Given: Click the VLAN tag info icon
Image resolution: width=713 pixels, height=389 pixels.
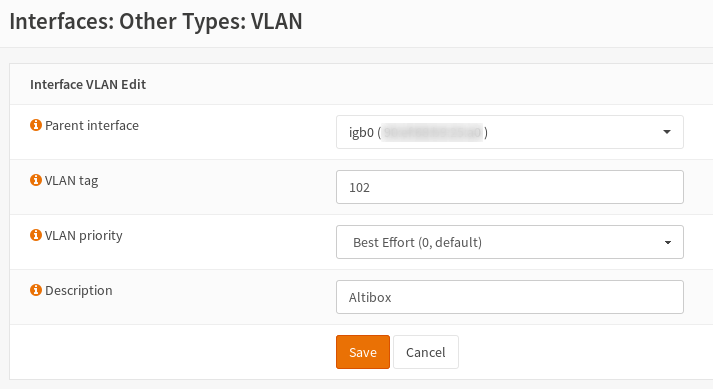Looking at the screenshot, I should pyautogui.click(x=35, y=180).
